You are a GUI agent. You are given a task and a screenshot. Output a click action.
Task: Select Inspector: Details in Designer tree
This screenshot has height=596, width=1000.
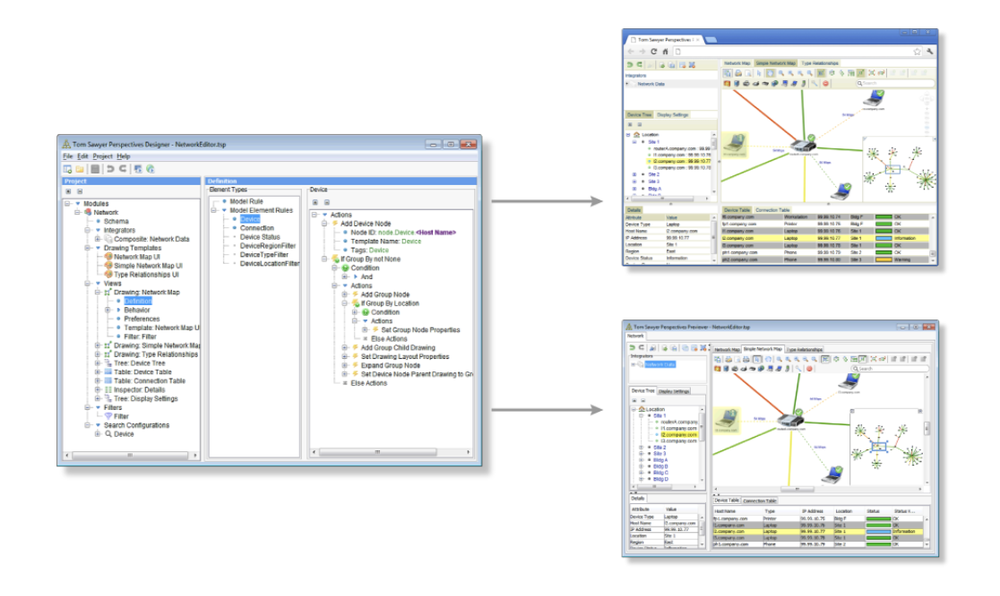coord(139,389)
